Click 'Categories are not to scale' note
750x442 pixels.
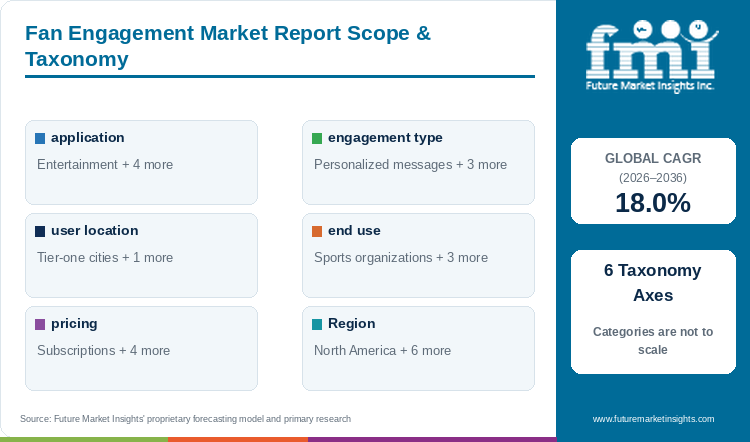tap(653, 341)
